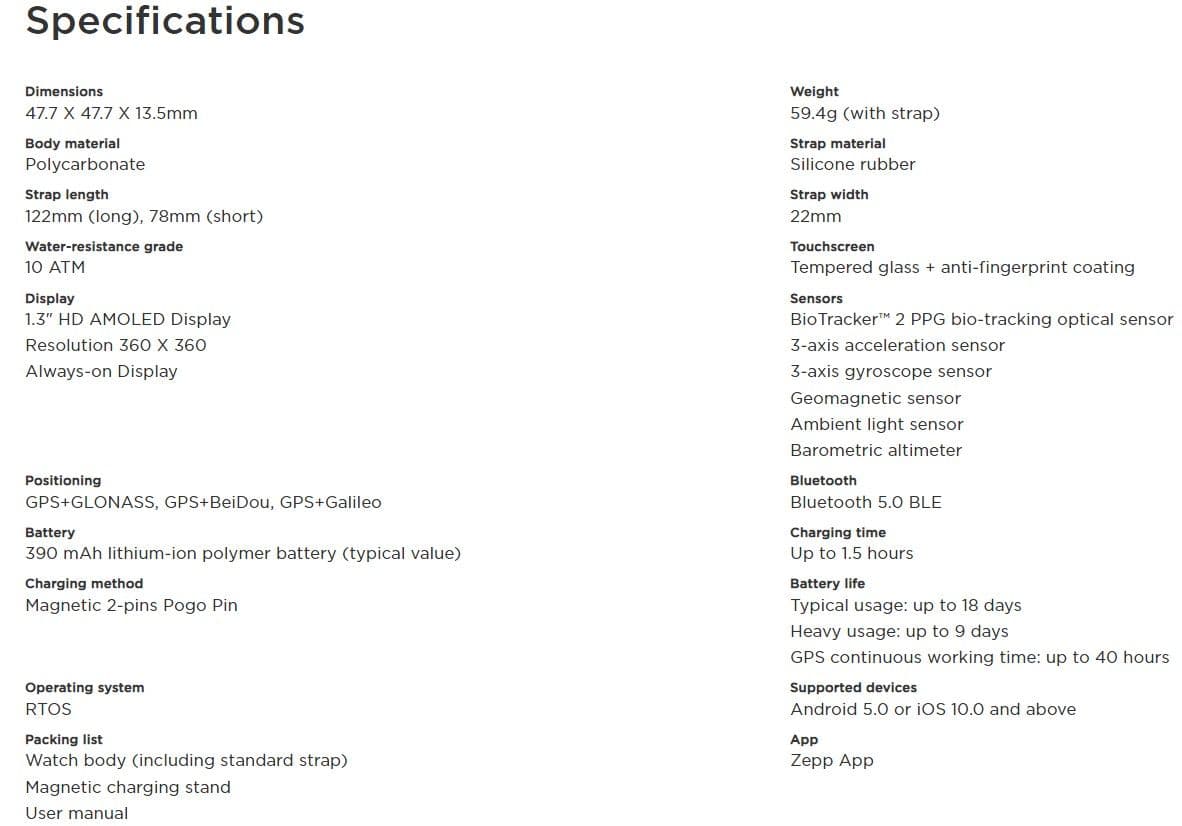
Task: Click the Always-on Display text
Action: tap(101, 371)
